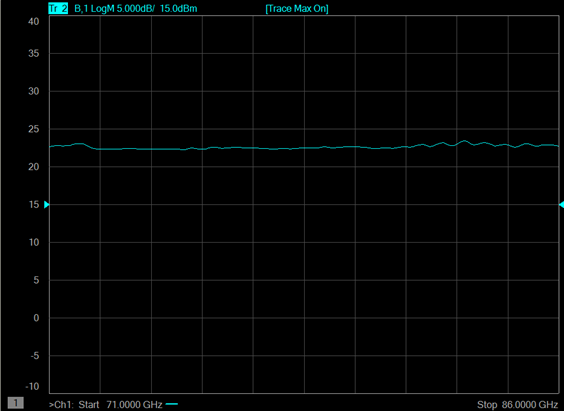This screenshot has width=564, height=411.
Task: Click the Stop 86.0000 GHz frequency value
Action: (518, 405)
